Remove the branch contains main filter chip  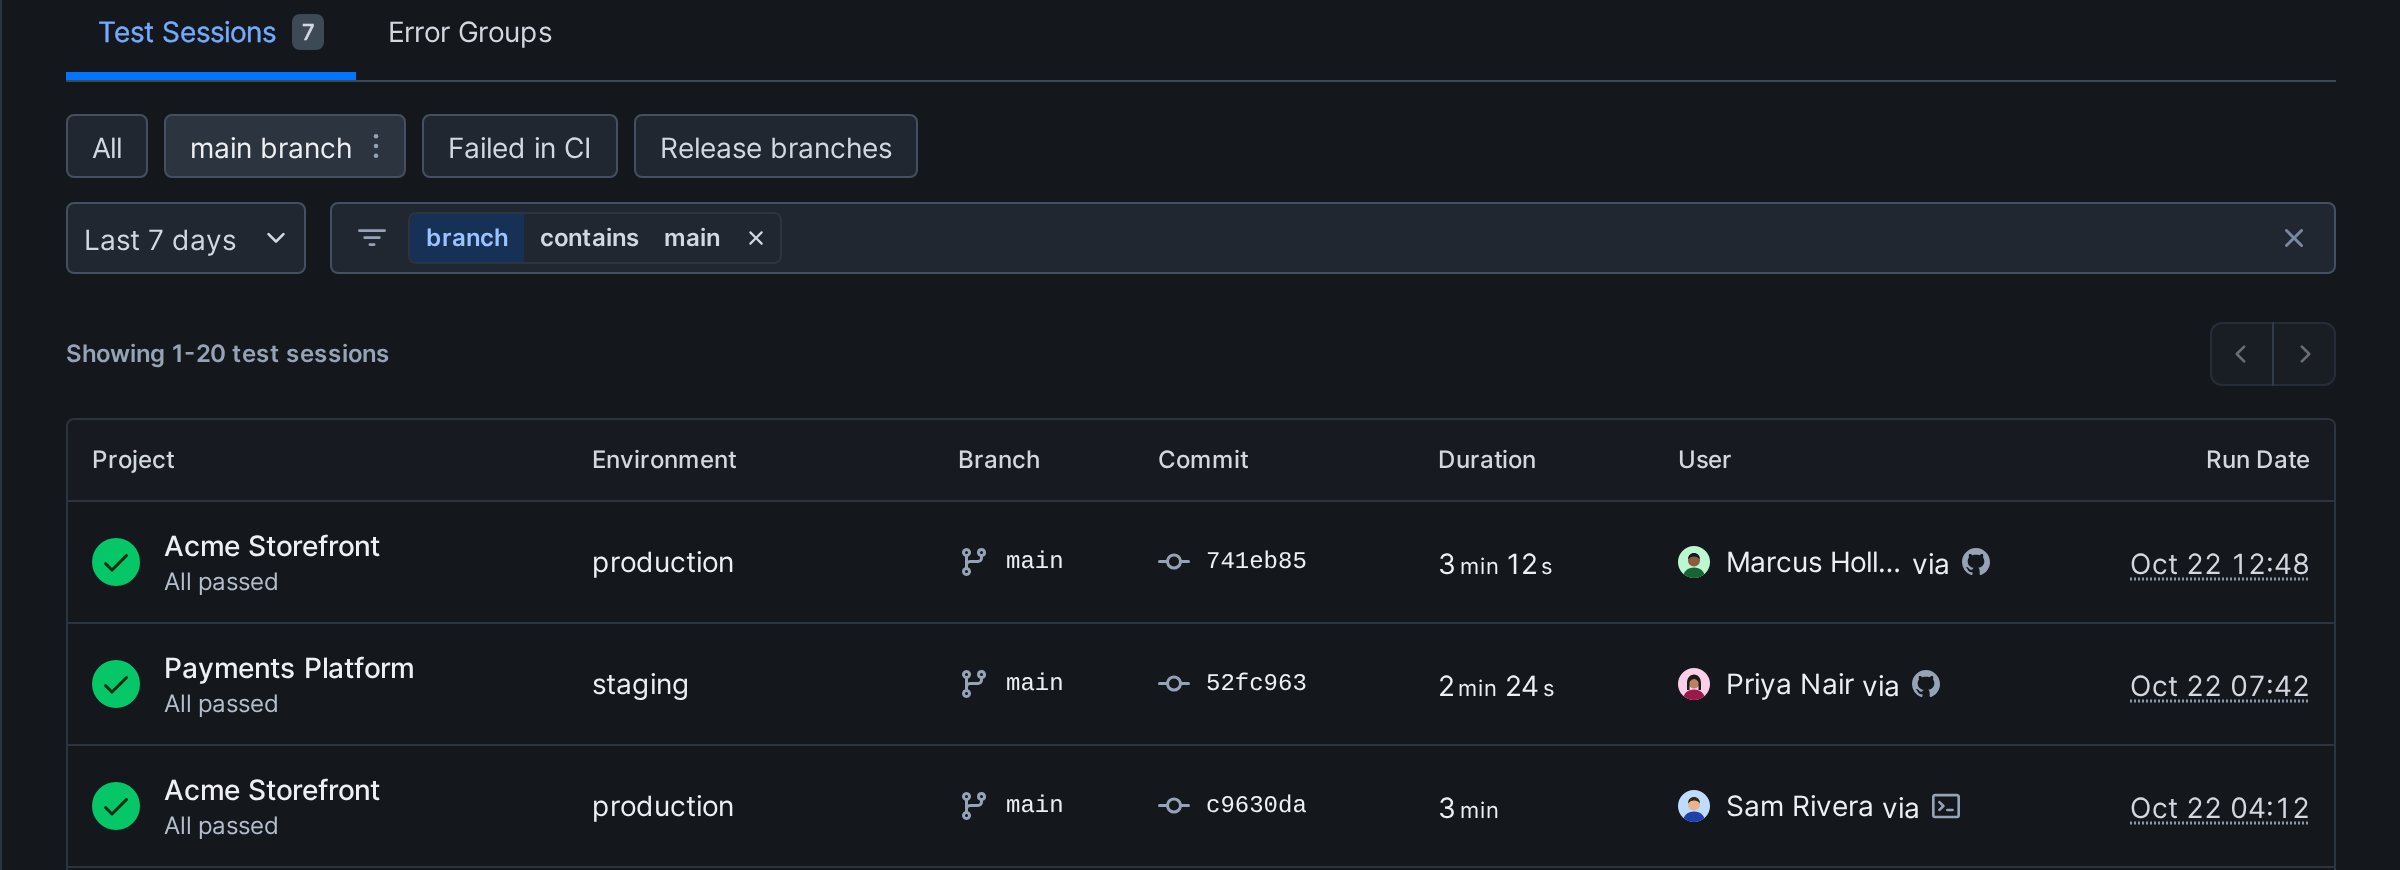pos(756,238)
